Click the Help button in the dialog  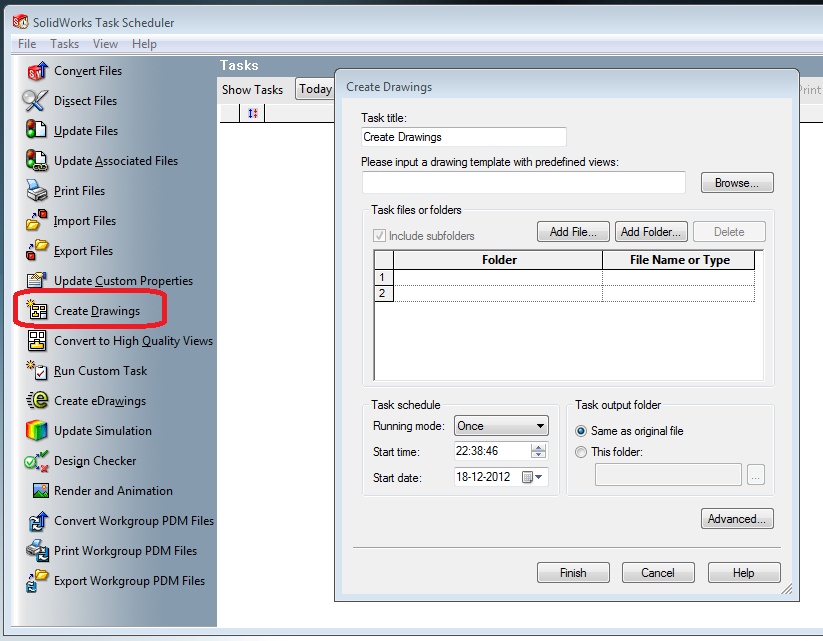click(744, 573)
